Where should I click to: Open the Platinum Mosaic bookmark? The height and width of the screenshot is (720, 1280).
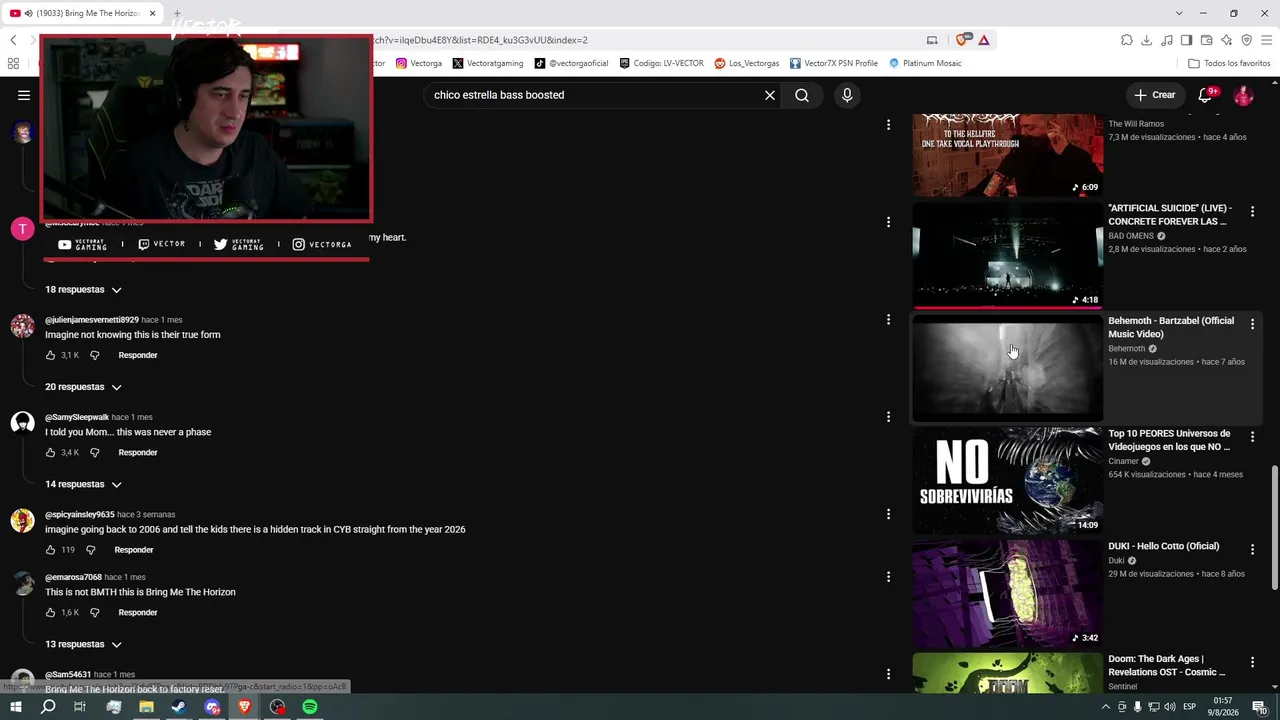925,63
